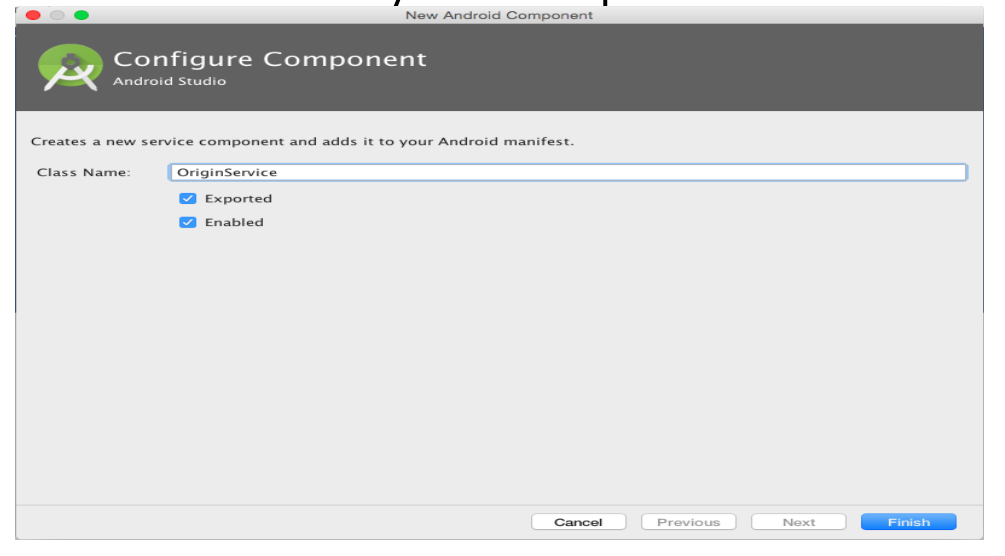Click the 'Creates a new service component' description

[303, 141]
